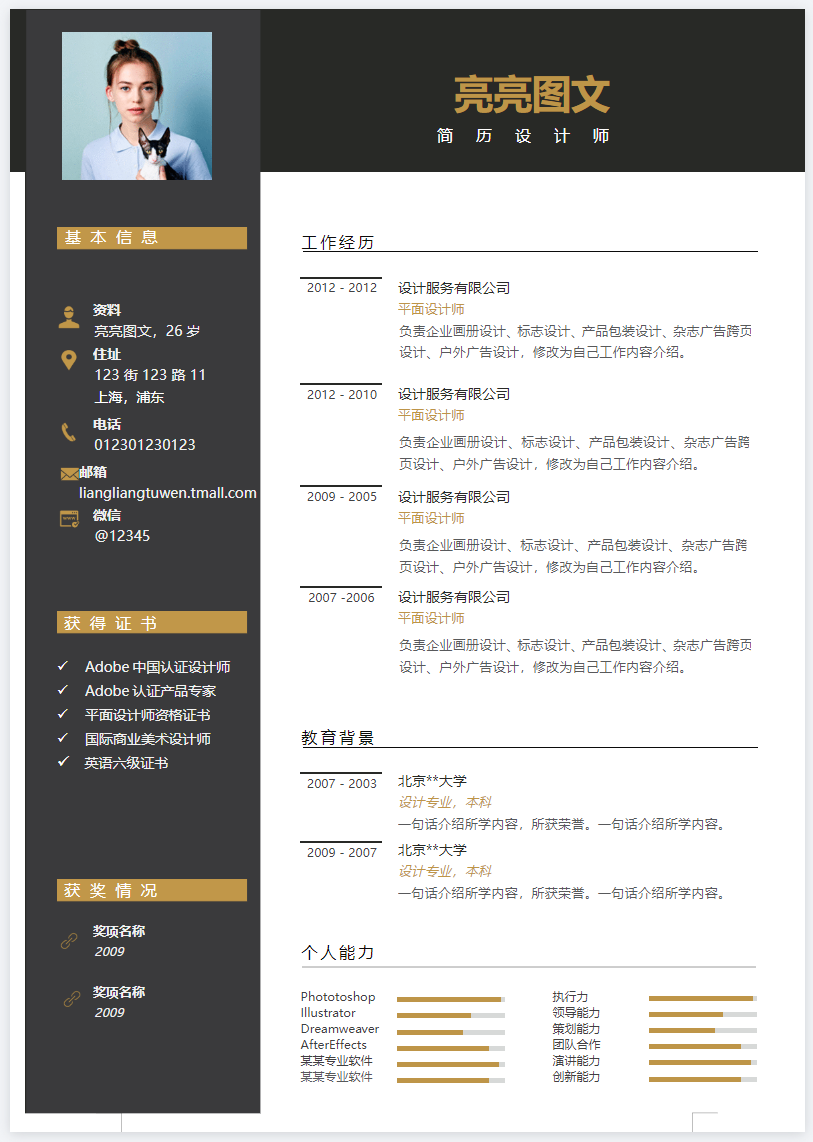813x1142 pixels.
Task: Click the address line 123 街 123 路 11
Action: tap(150, 375)
